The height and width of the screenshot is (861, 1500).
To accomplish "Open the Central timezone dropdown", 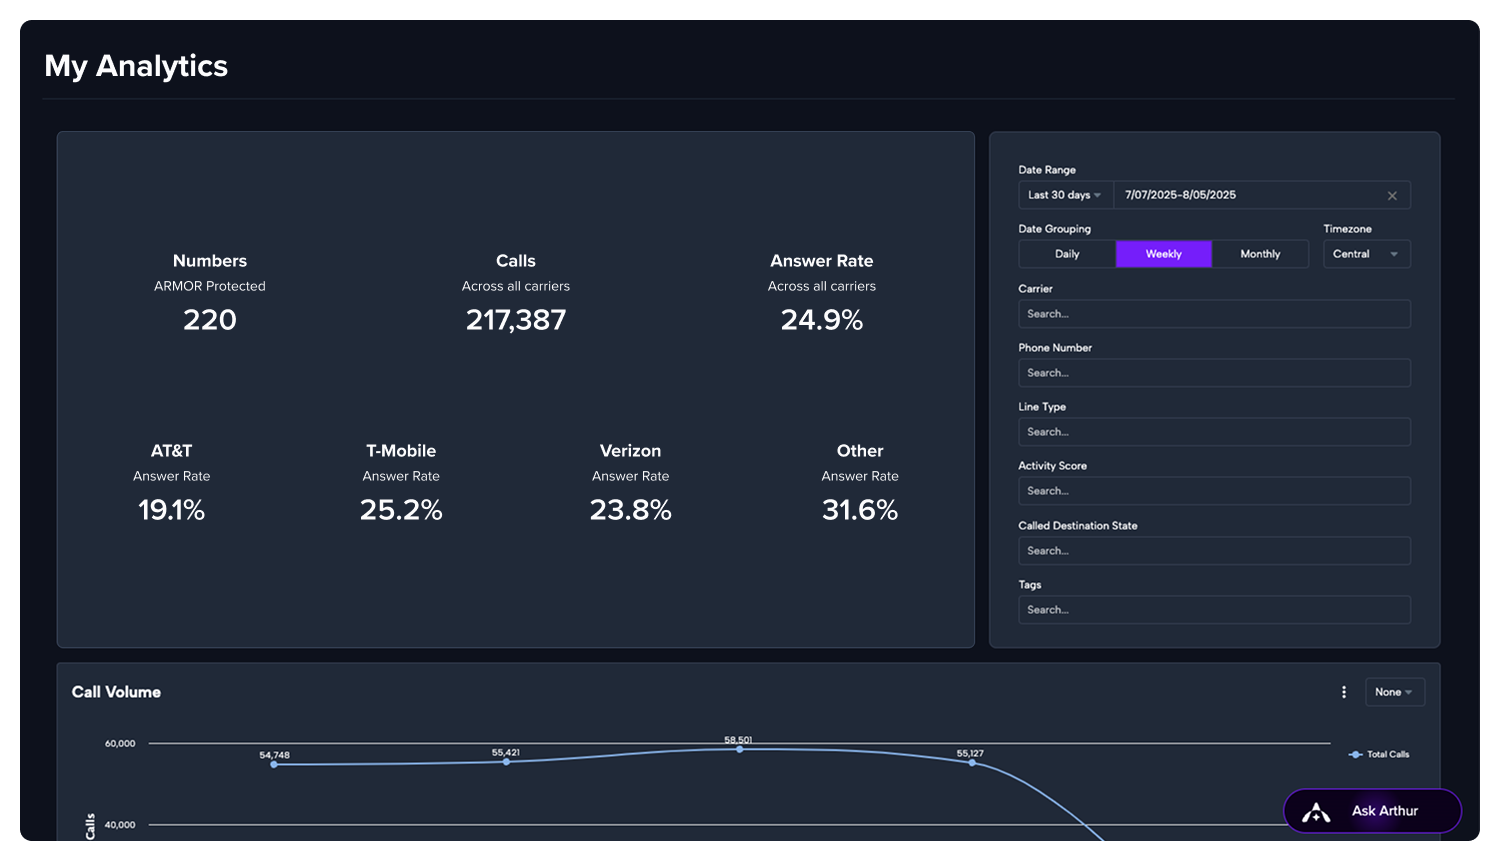I will (x=1366, y=253).
